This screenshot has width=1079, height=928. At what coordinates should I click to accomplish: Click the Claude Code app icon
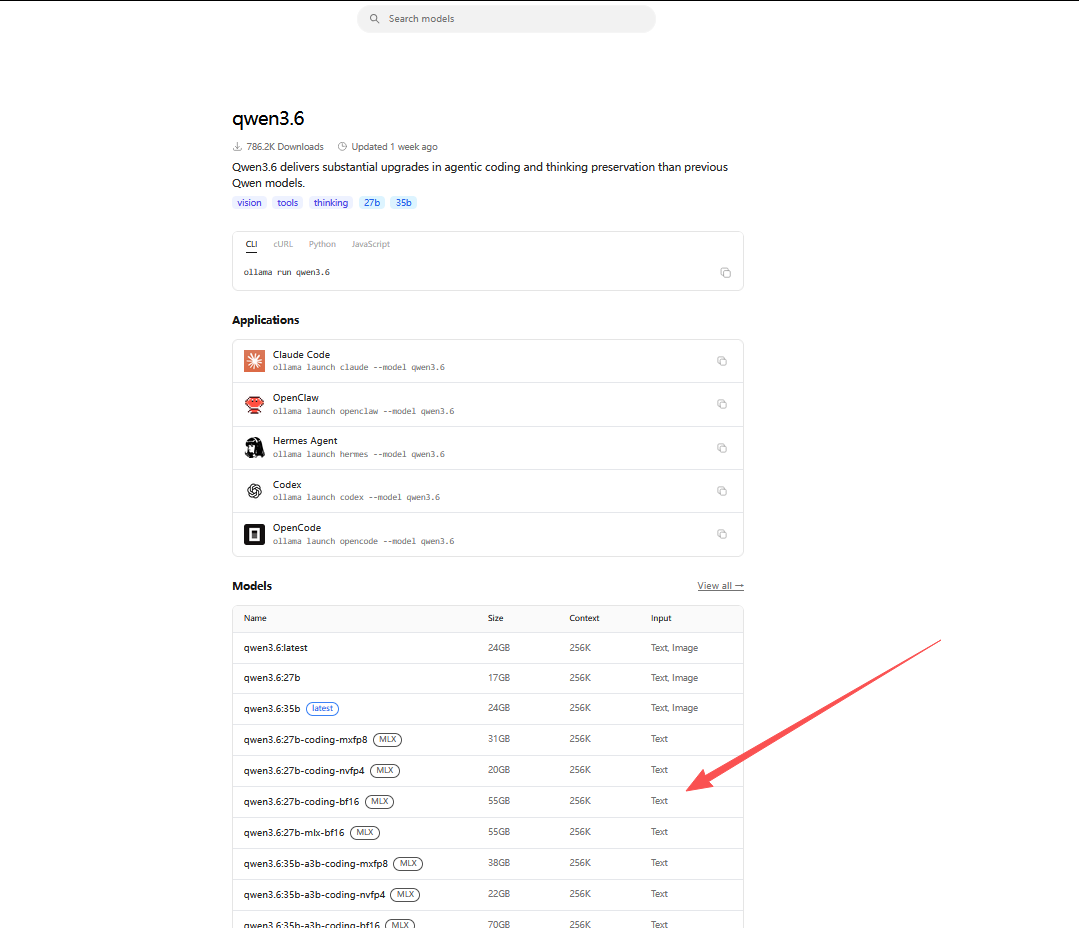(255, 360)
